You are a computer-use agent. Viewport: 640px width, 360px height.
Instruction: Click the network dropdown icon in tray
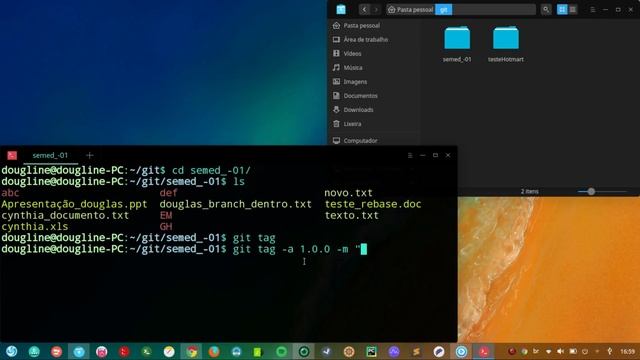coord(548,351)
